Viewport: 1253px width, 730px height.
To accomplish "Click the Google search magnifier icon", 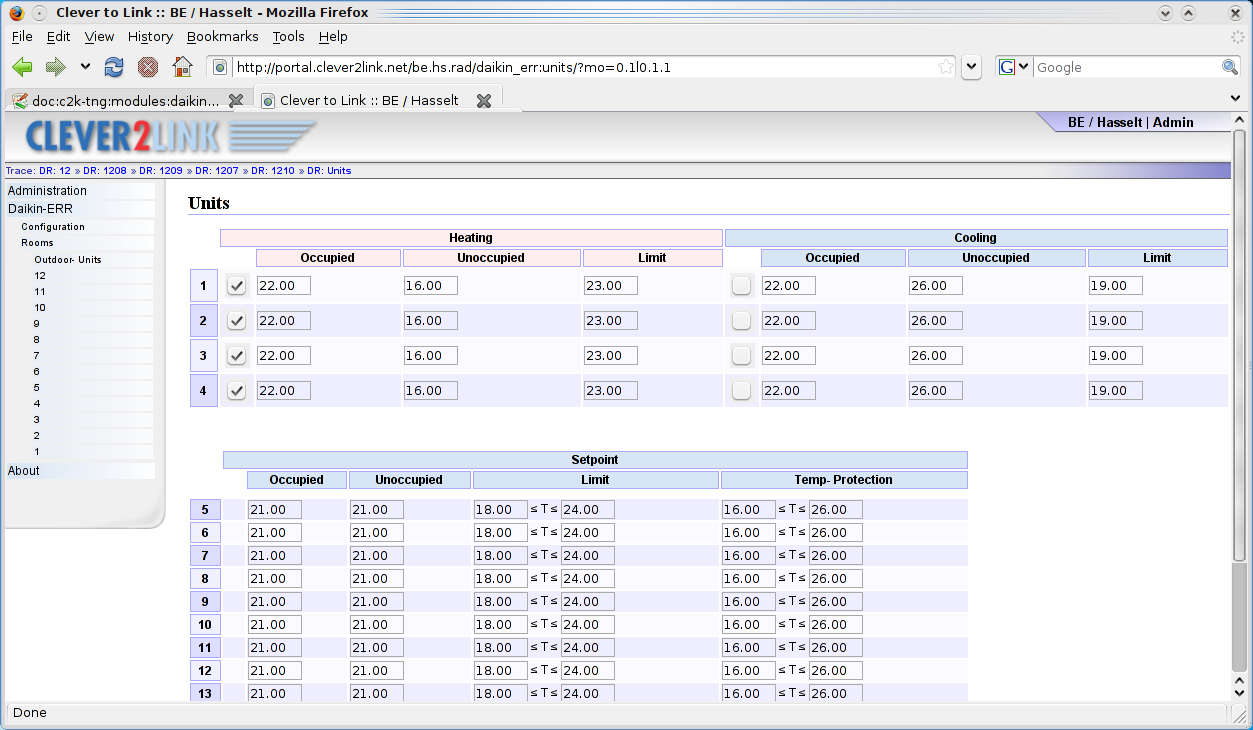I will [x=1230, y=67].
